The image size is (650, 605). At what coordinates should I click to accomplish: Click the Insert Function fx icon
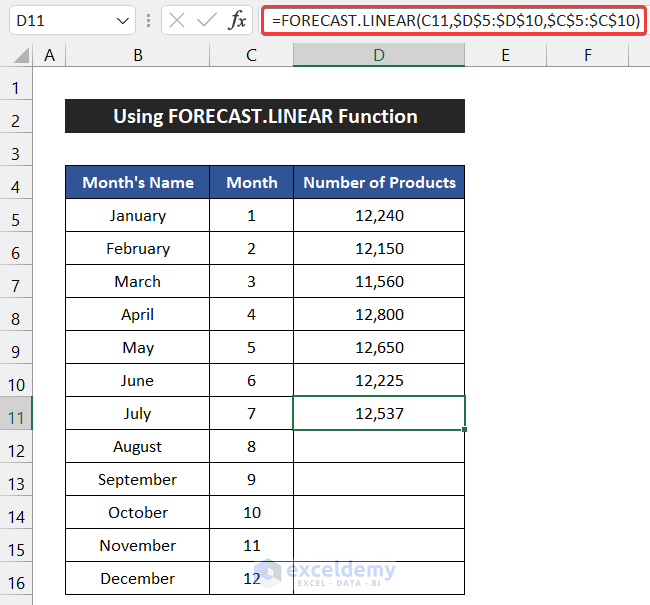(237, 20)
